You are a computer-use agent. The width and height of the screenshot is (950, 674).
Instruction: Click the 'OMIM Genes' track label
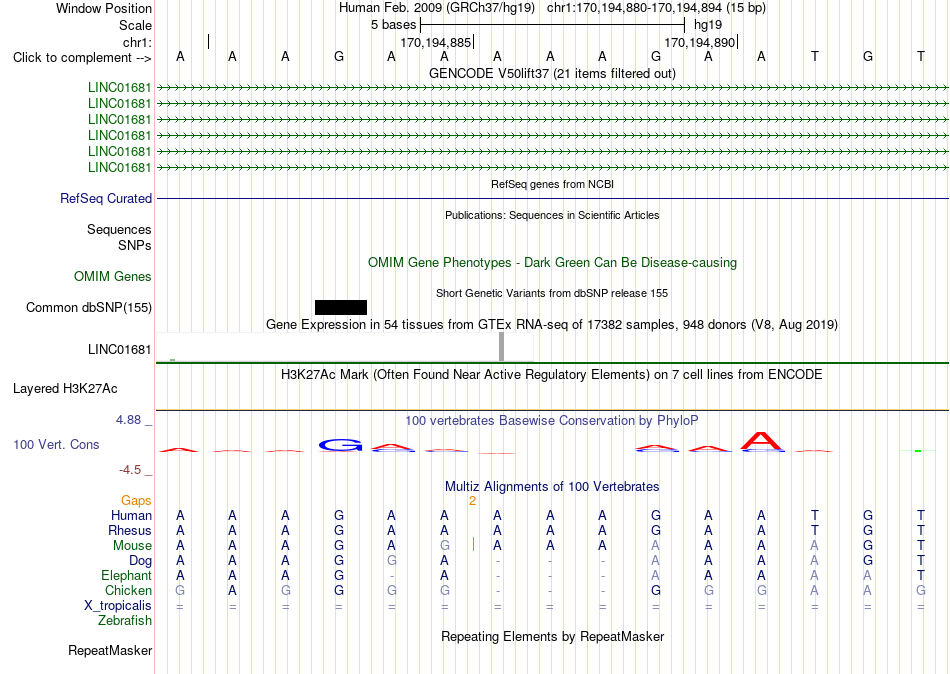coord(113,276)
